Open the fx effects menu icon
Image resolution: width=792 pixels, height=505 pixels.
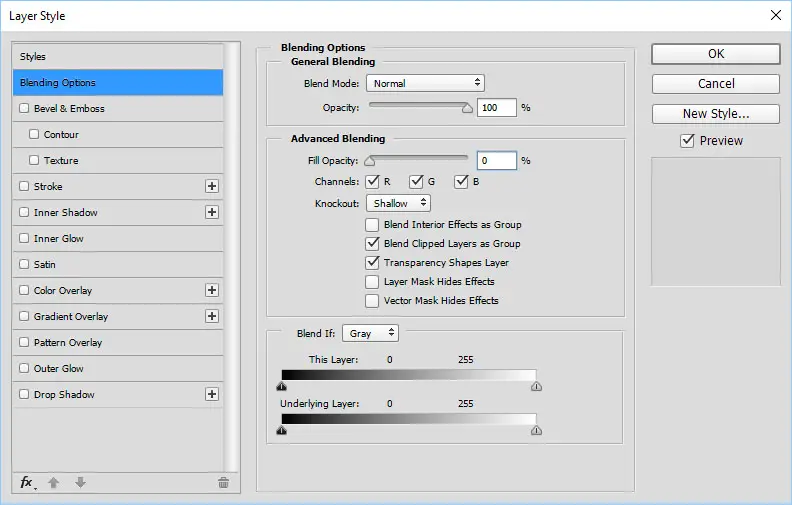[x=27, y=482]
